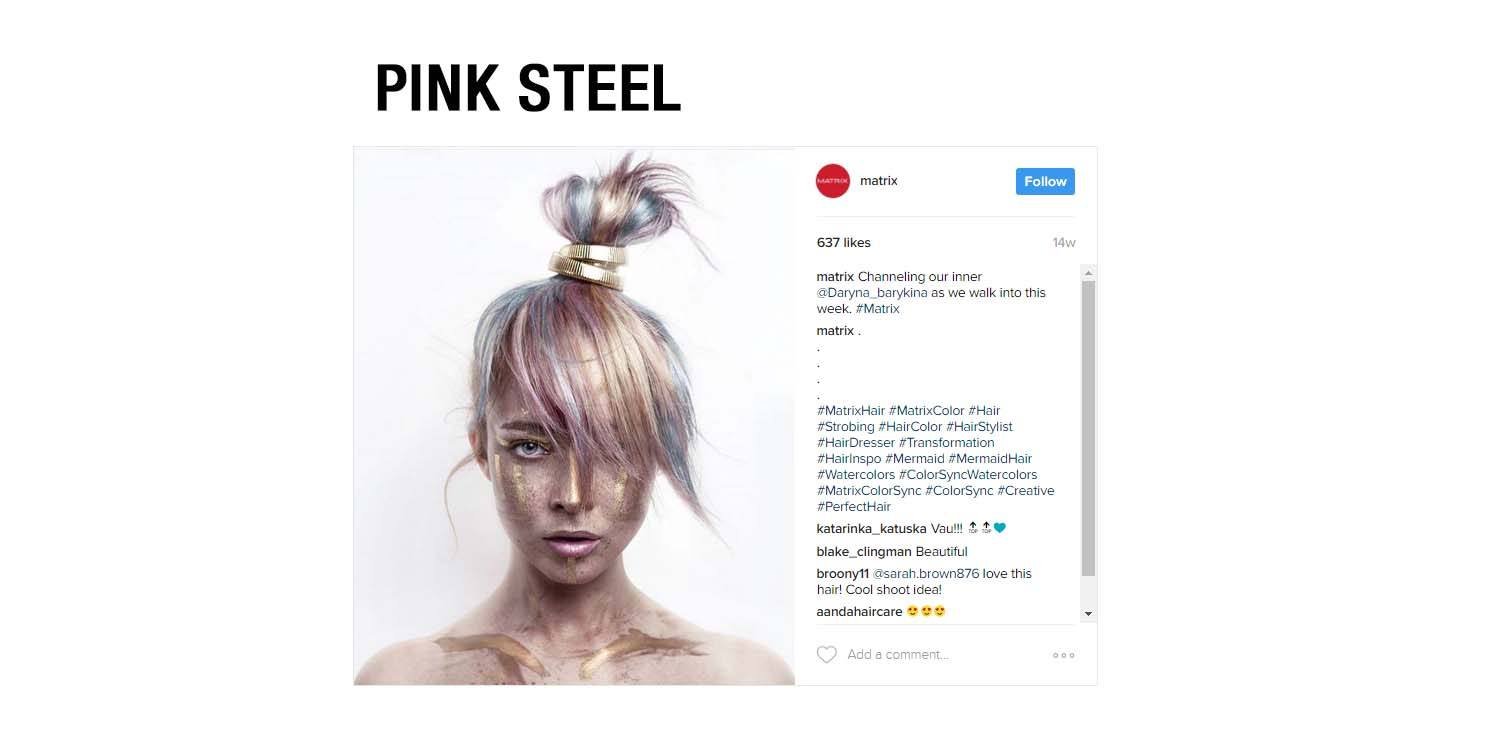
Task: Click the 14w post timestamp
Action: 1064,243
